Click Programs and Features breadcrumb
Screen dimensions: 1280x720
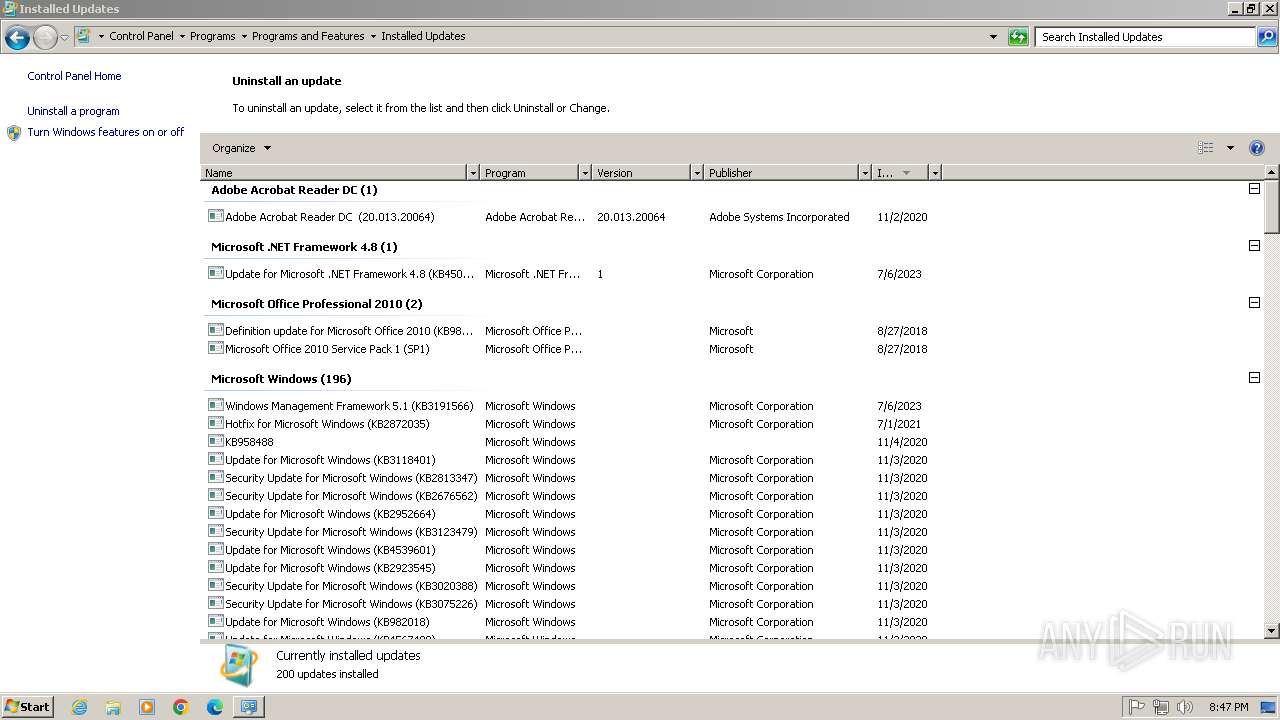pos(308,36)
